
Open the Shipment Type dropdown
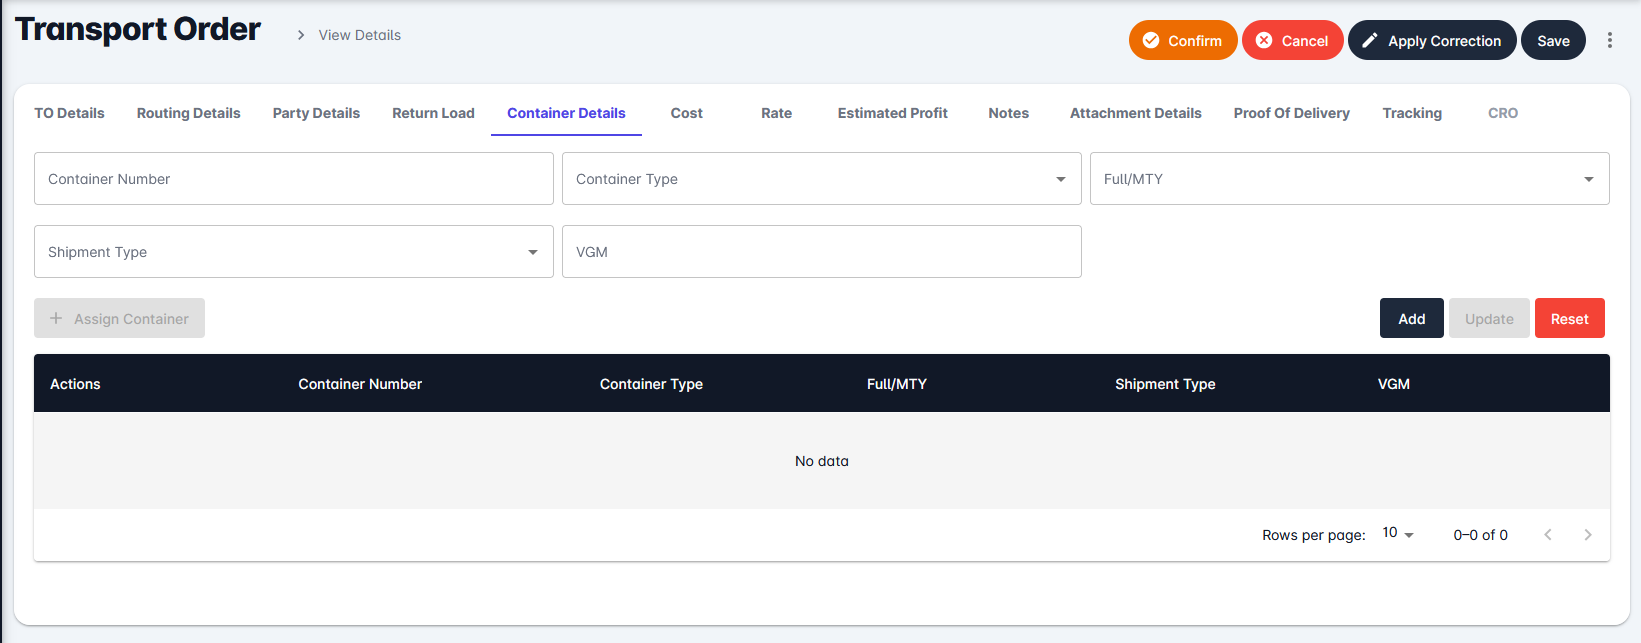click(x=293, y=252)
